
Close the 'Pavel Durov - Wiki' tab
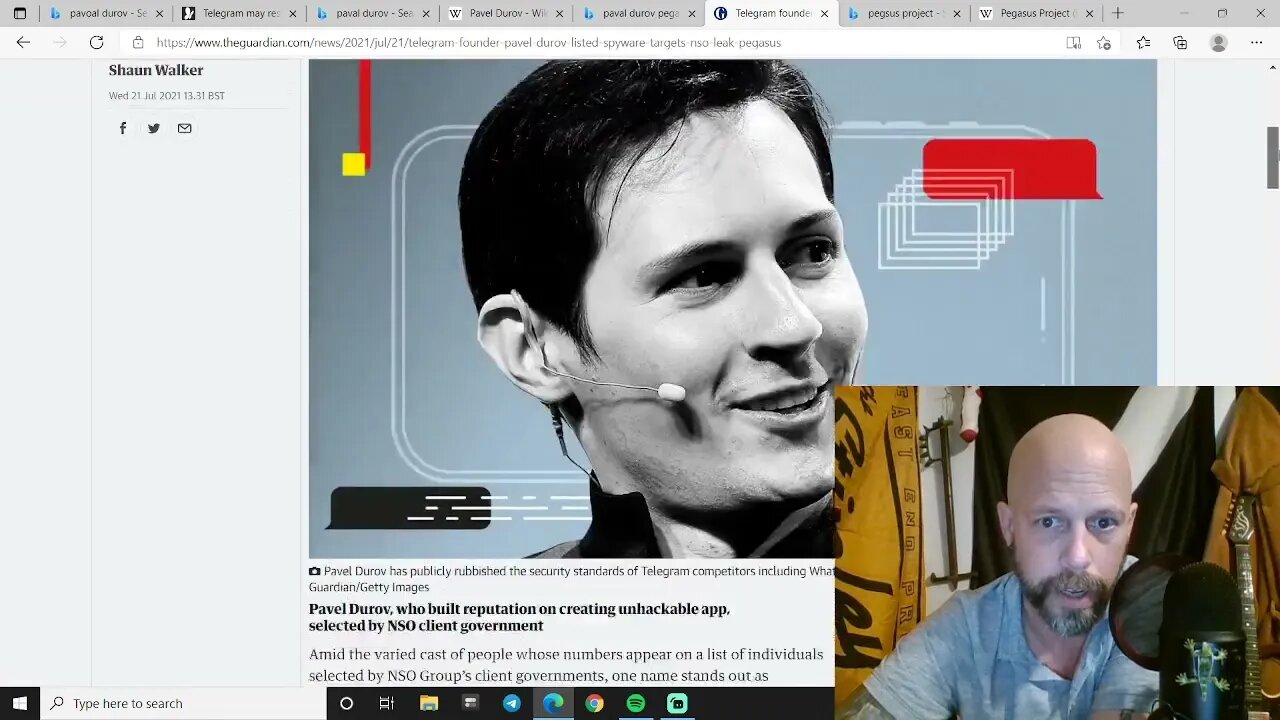[x=559, y=13]
